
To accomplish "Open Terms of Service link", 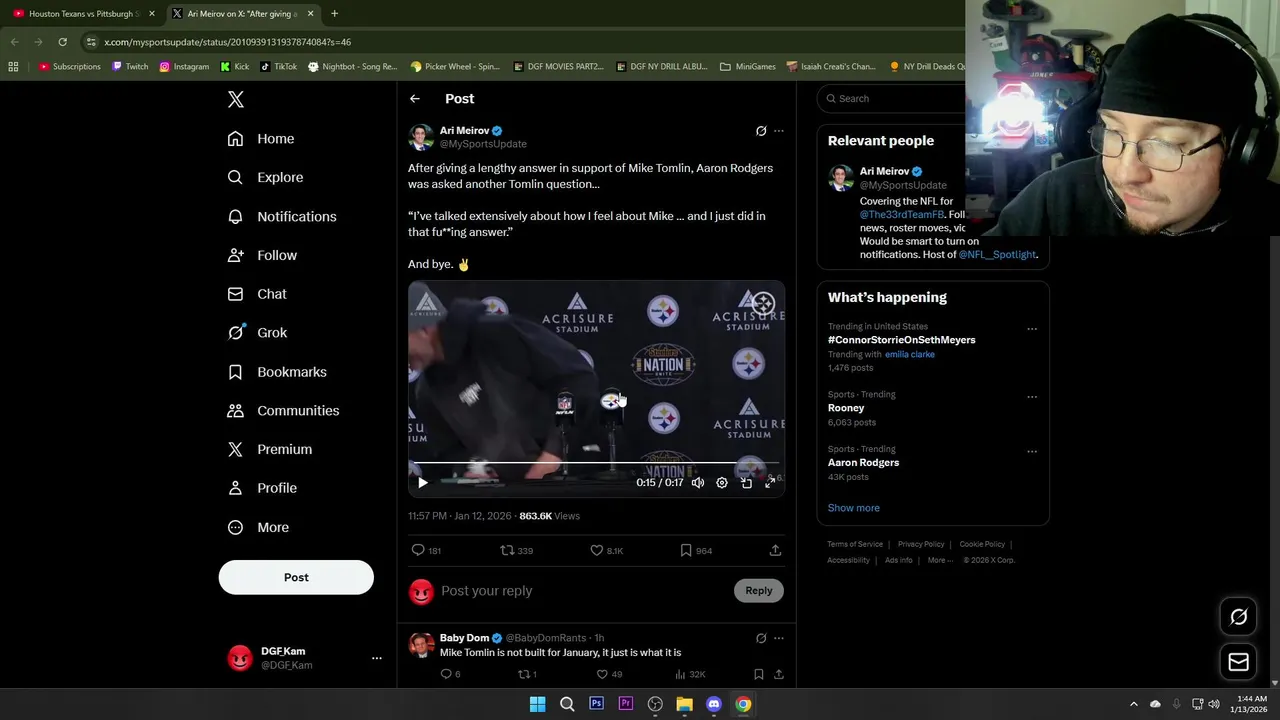I will (855, 544).
